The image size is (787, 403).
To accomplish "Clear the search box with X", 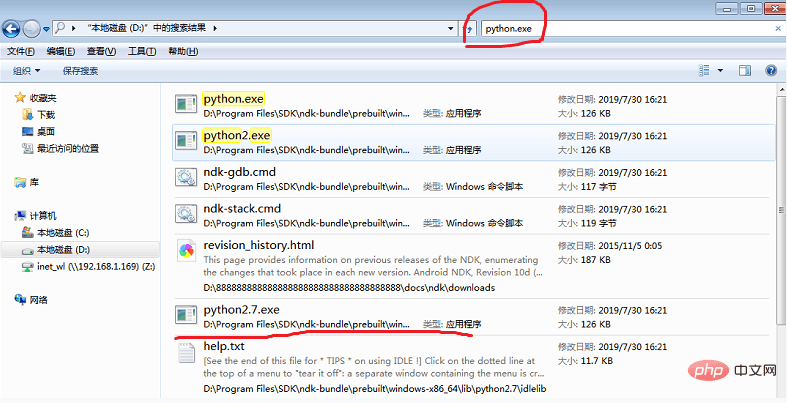I will [x=778, y=29].
